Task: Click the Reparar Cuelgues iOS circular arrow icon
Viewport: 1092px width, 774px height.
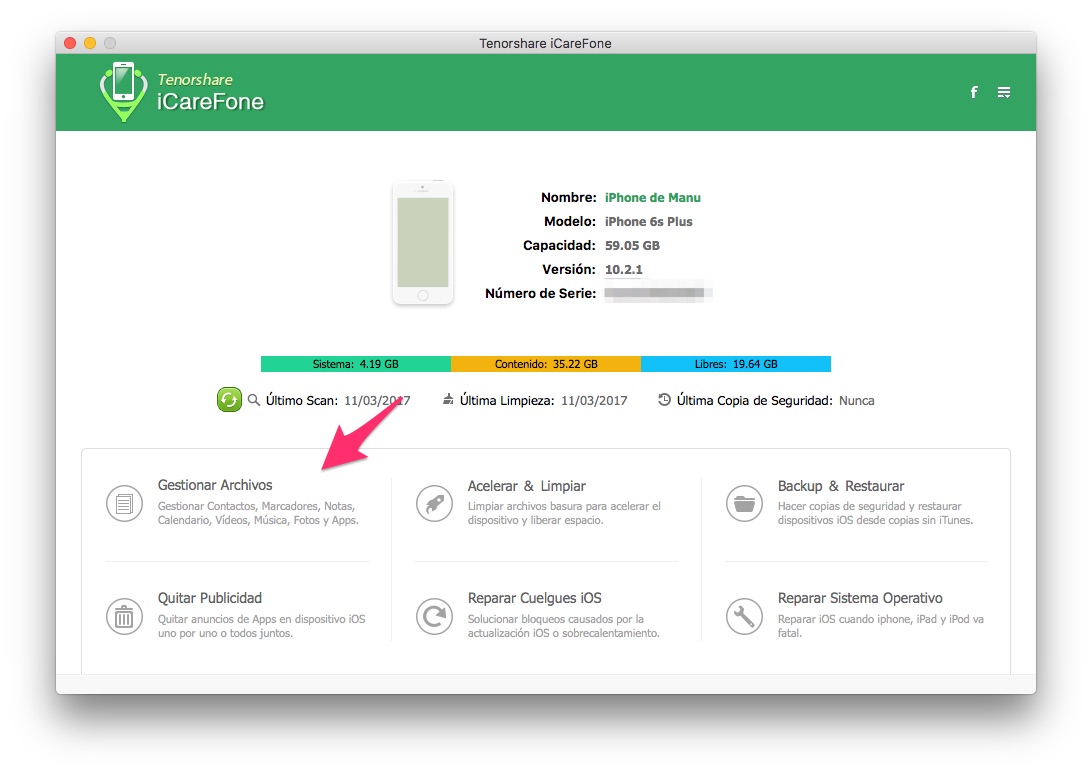Action: click(x=435, y=616)
